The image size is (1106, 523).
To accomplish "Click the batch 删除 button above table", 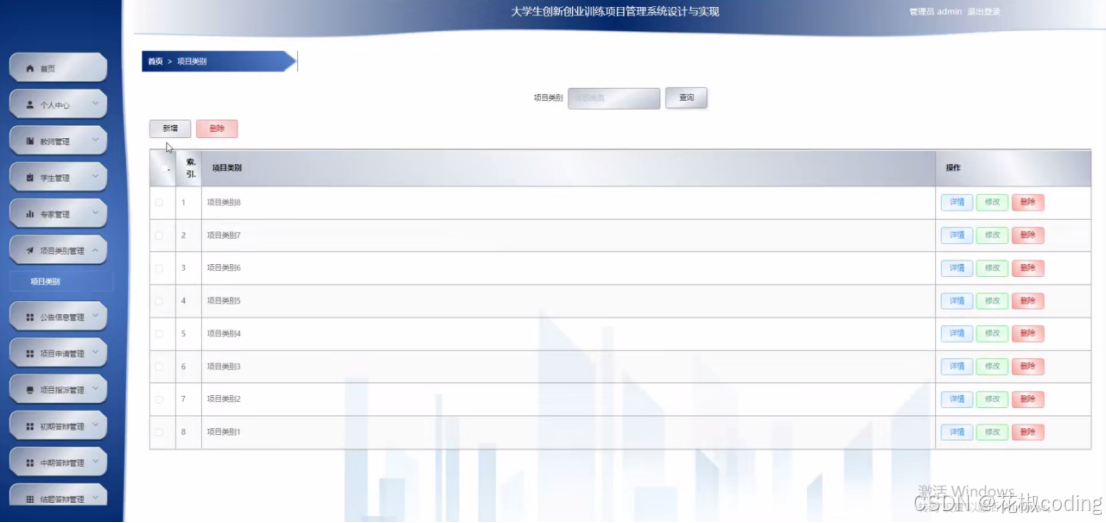I will coord(217,128).
